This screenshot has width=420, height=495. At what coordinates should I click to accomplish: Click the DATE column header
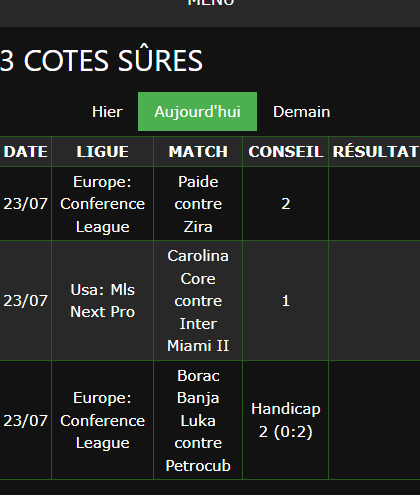click(26, 152)
